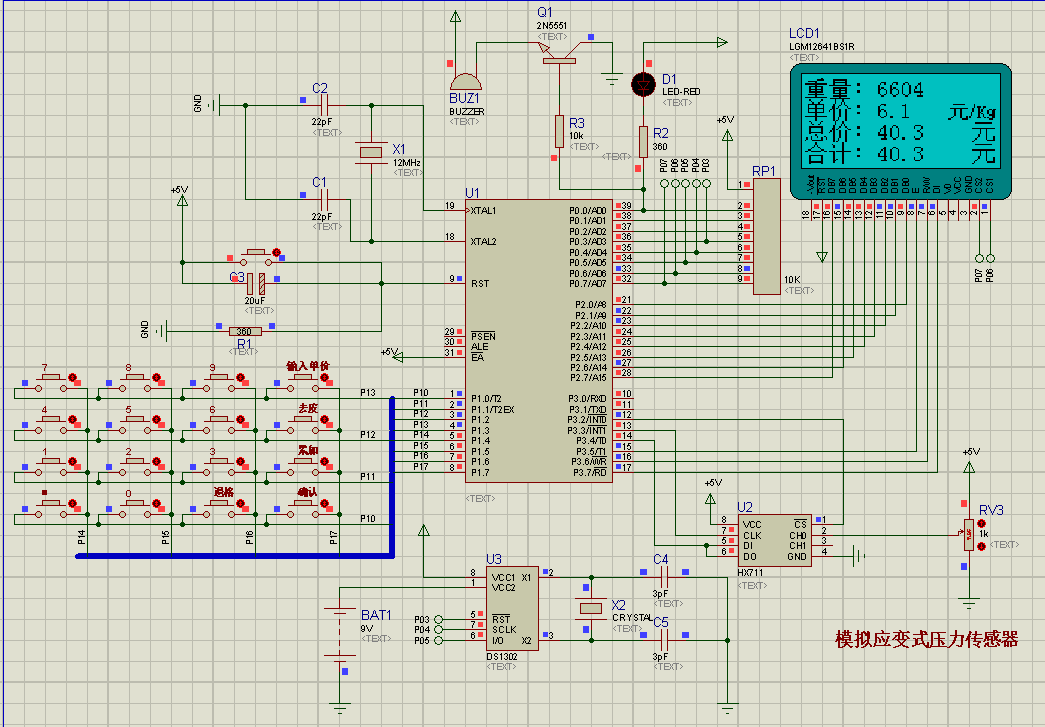
Task: Select the U3 DS1302 clock chip
Action: [x=513, y=609]
